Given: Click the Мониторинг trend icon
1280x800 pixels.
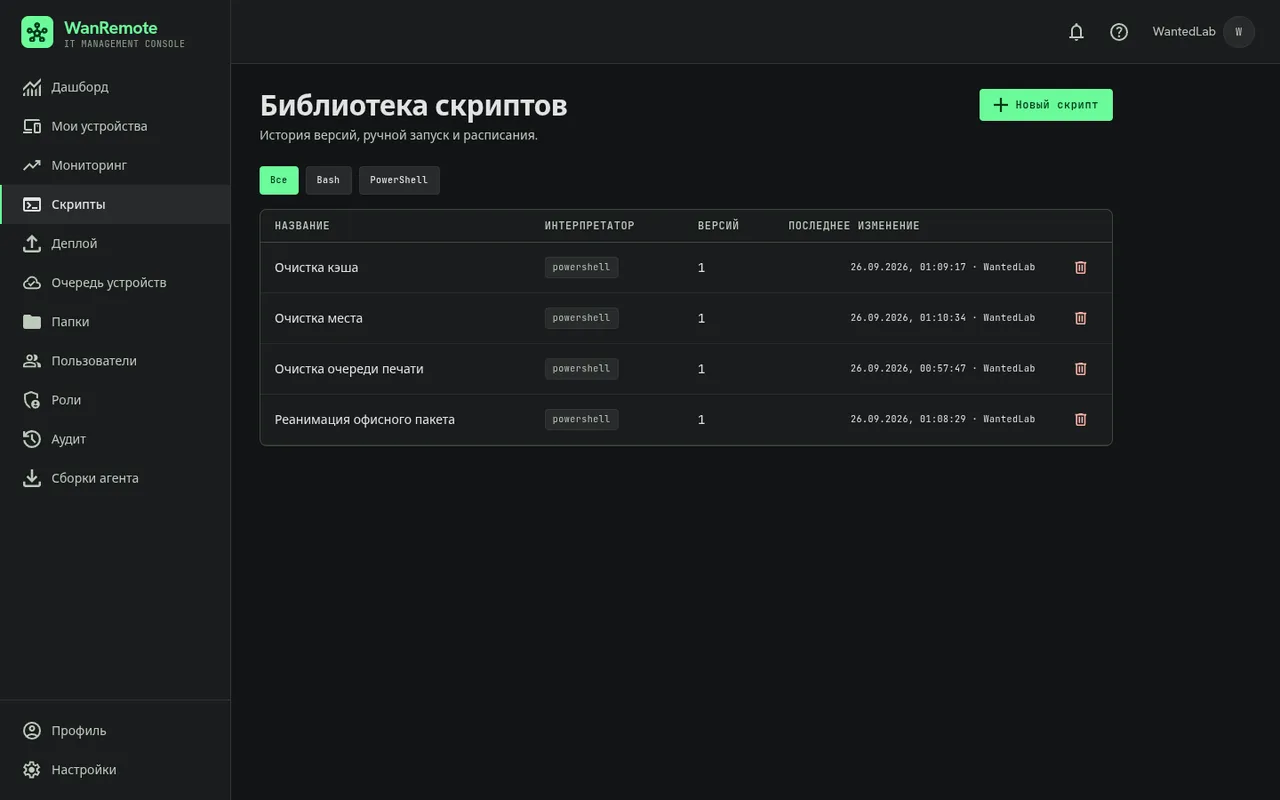Looking at the screenshot, I should click(x=32, y=165).
